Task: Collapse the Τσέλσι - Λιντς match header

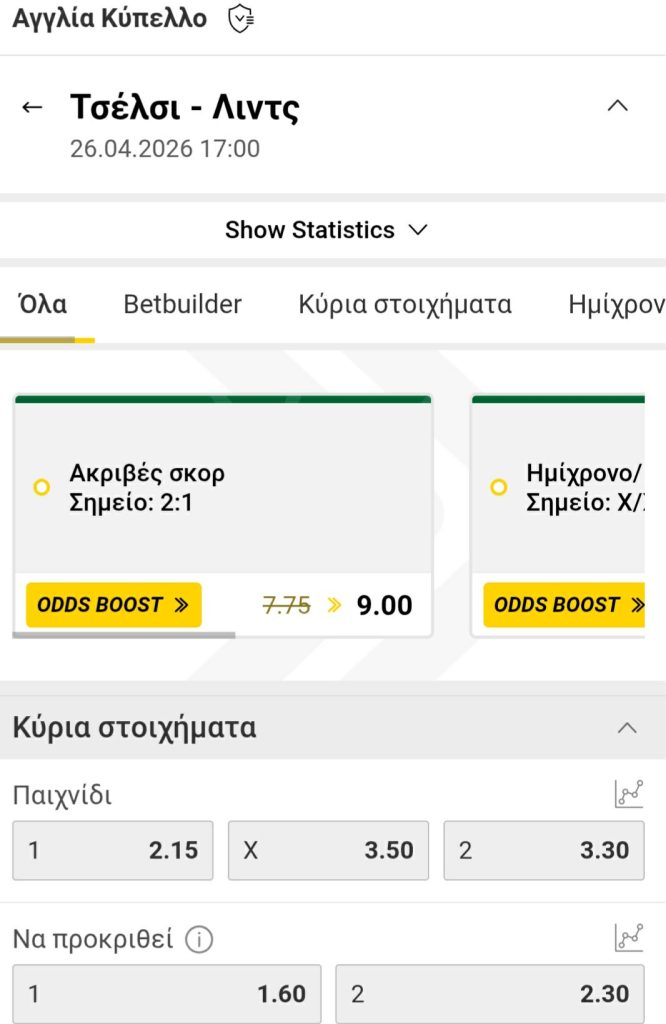Action: click(618, 106)
